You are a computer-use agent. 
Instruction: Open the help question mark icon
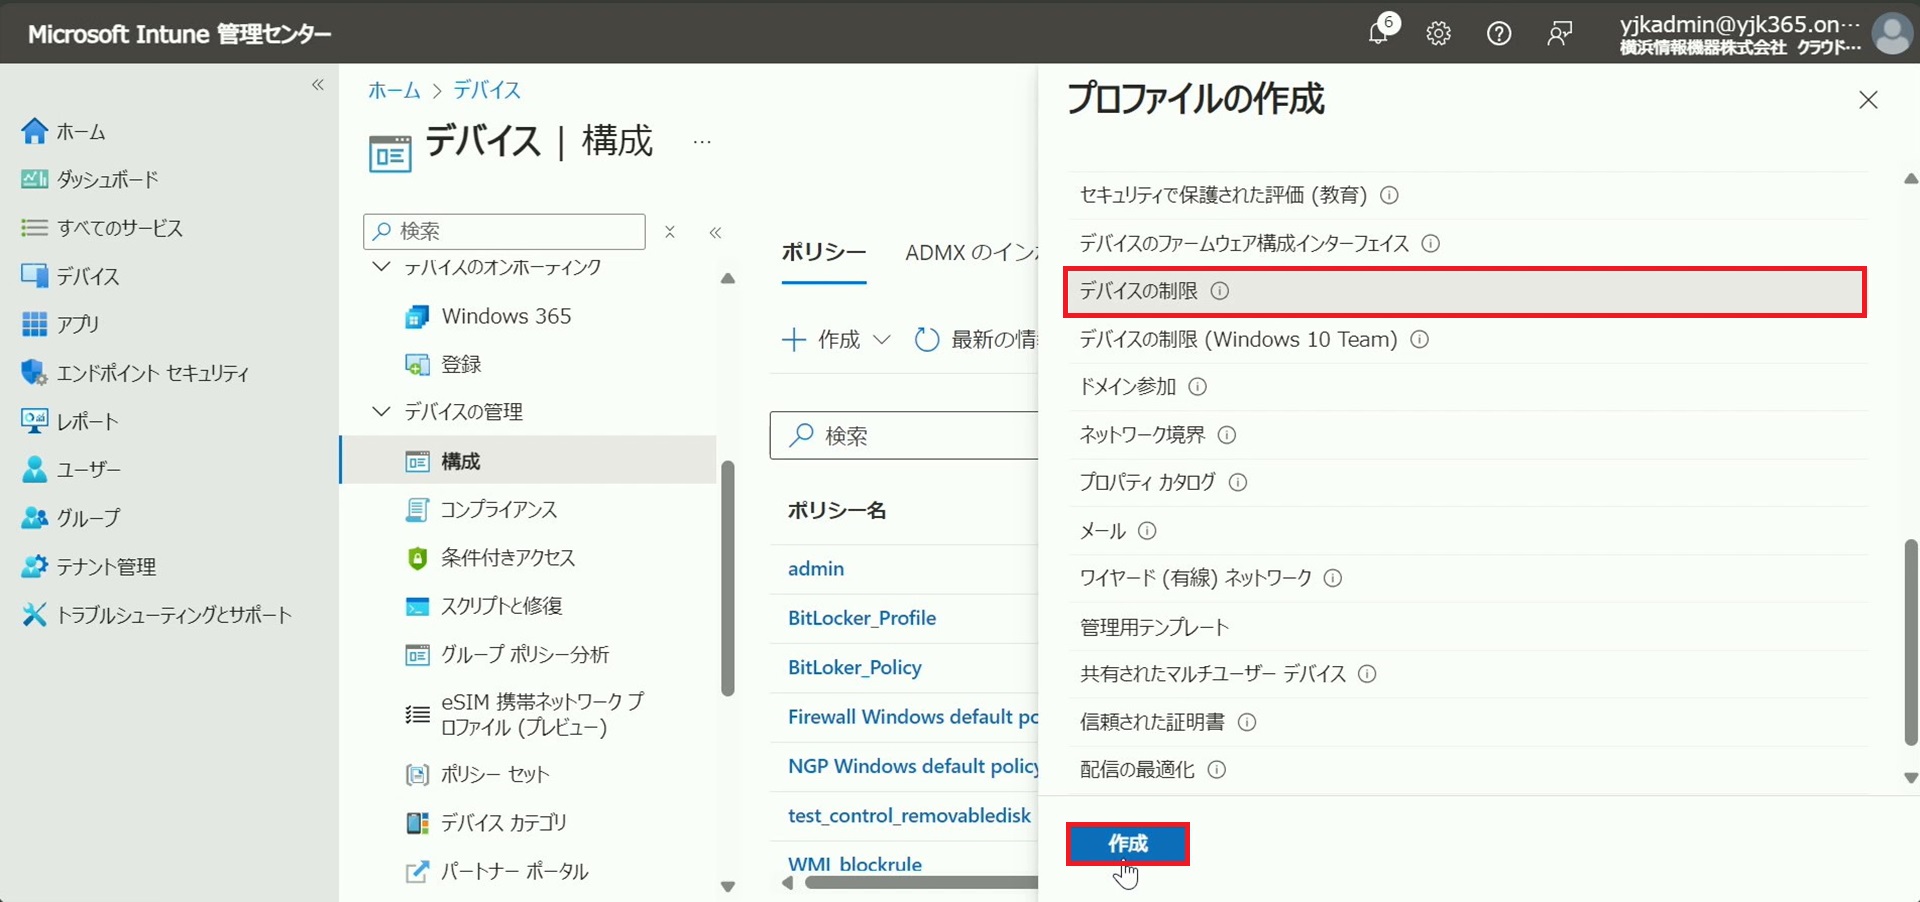pos(1498,33)
